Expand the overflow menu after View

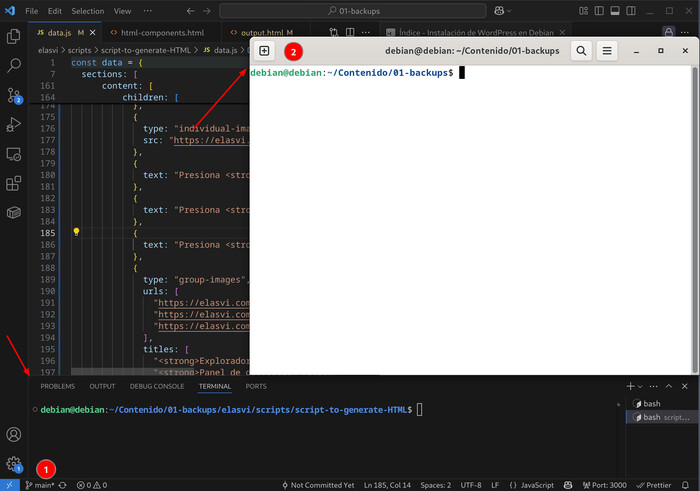click(148, 11)
